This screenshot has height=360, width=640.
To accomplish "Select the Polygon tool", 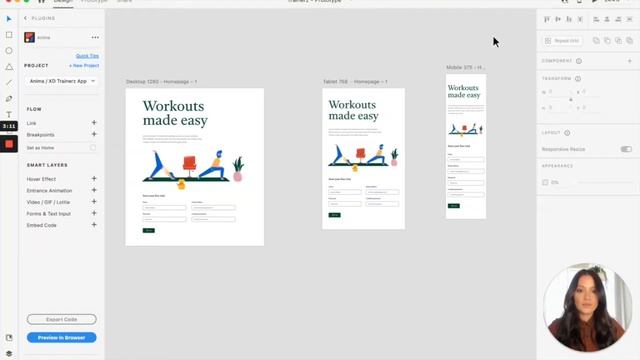I will point(9,67).
